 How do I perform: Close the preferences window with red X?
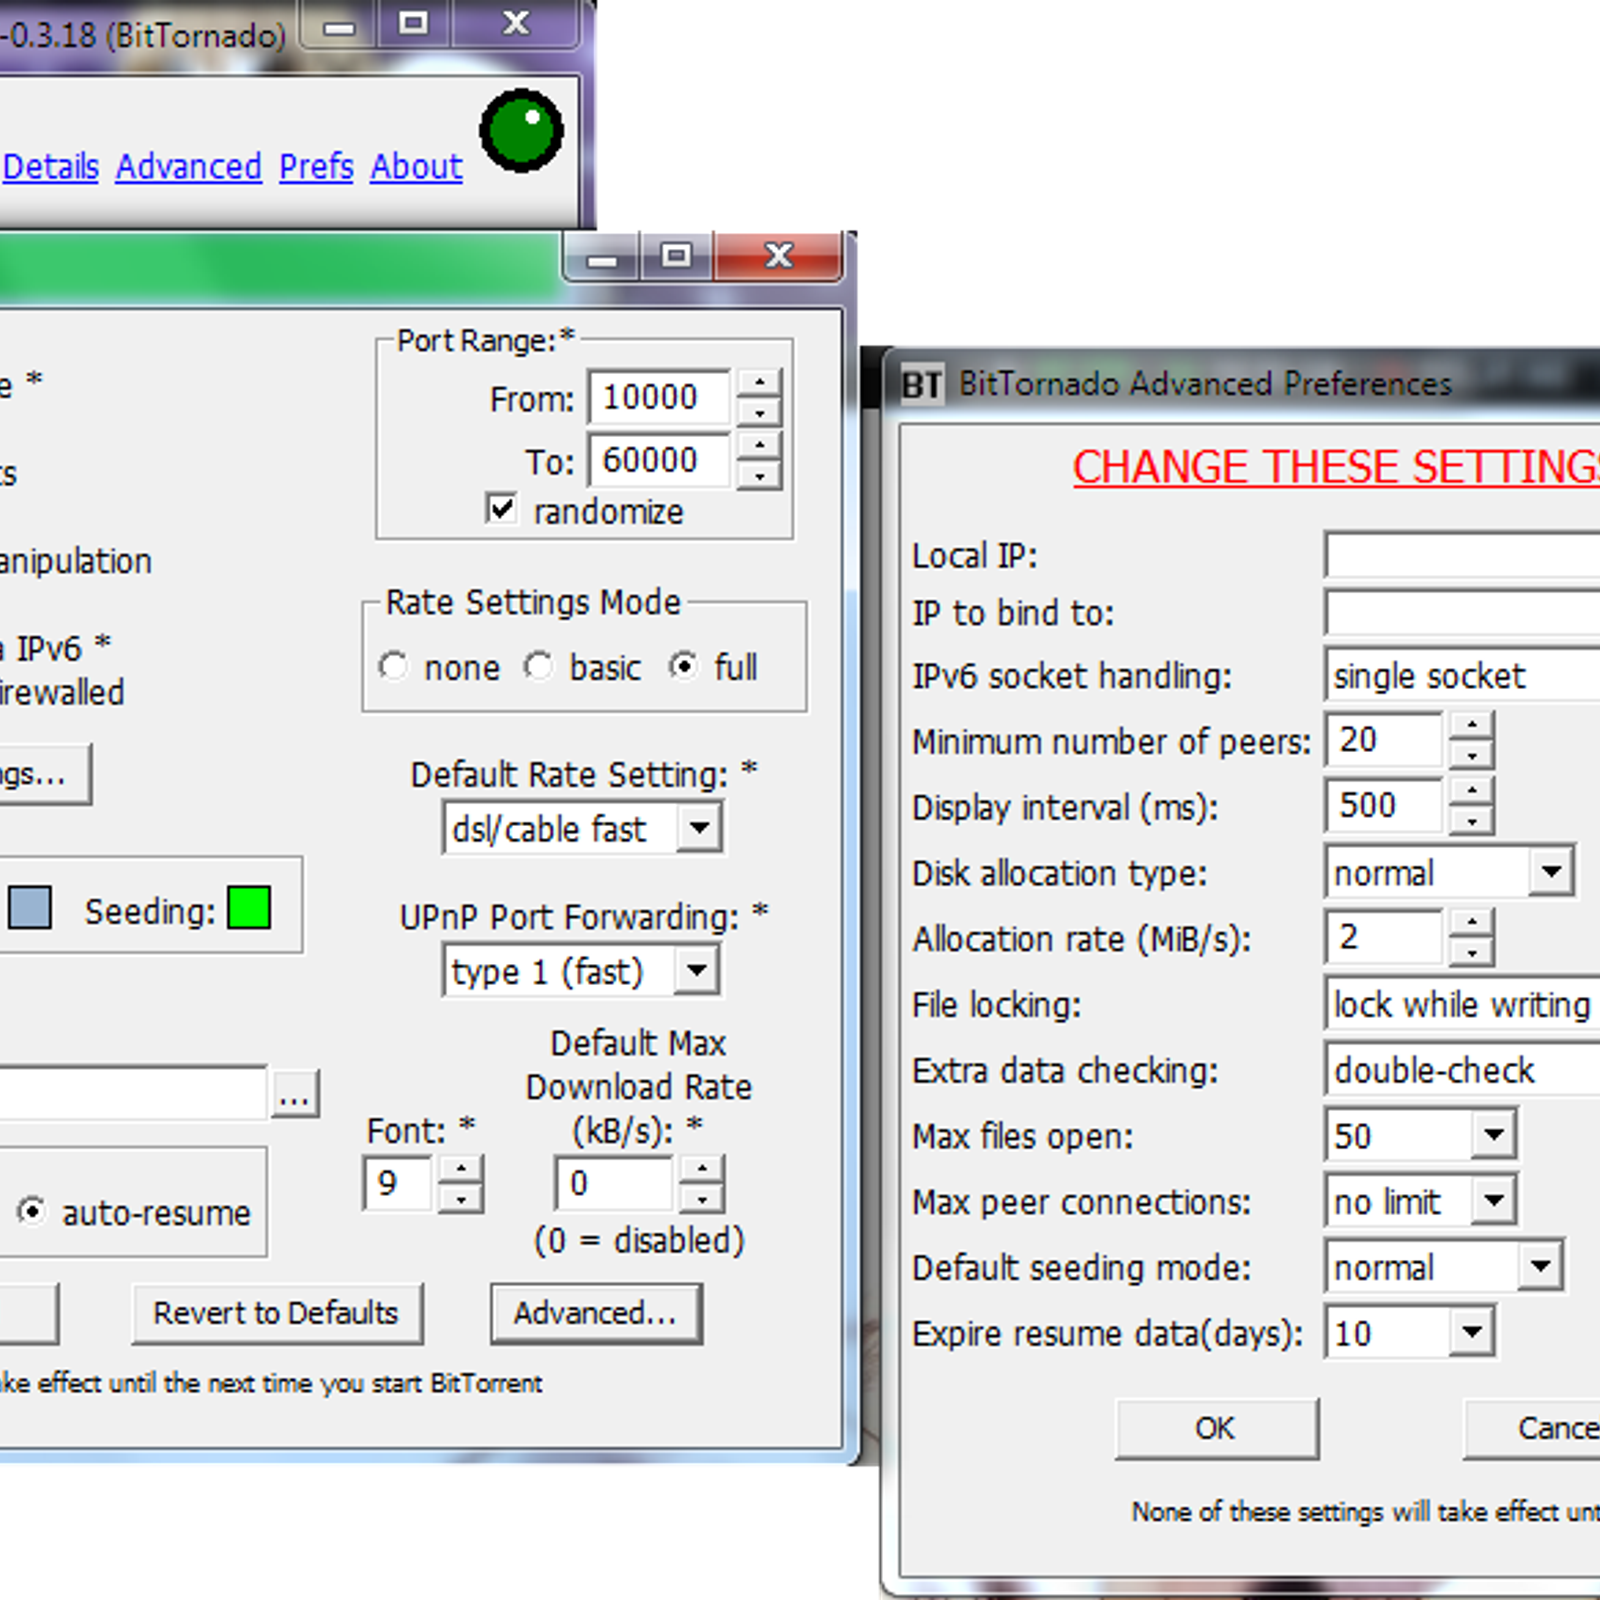779,256
